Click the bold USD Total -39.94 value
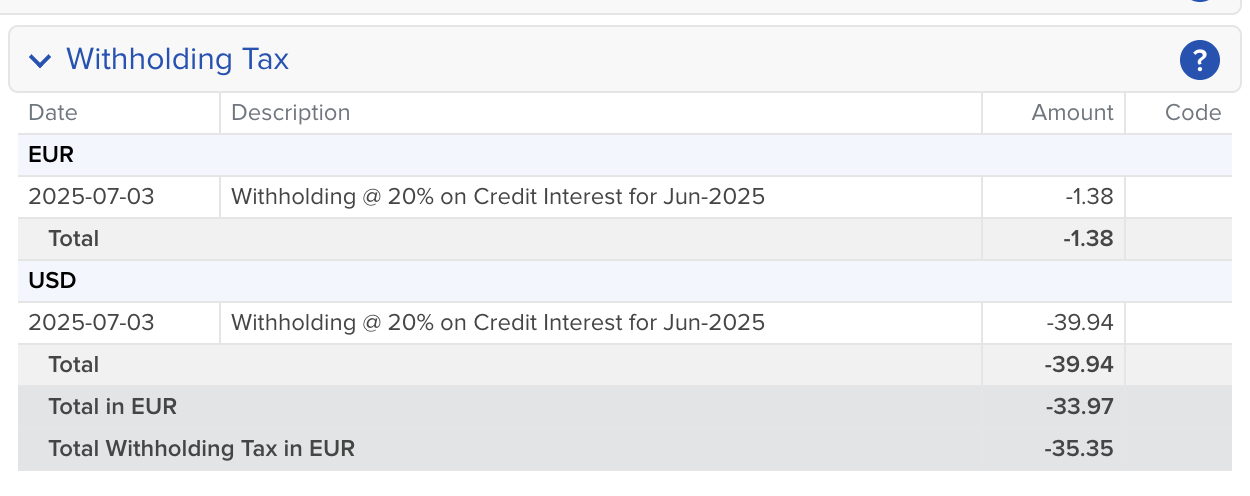This screenshot has height=496, width=1250. [1079, 365]
